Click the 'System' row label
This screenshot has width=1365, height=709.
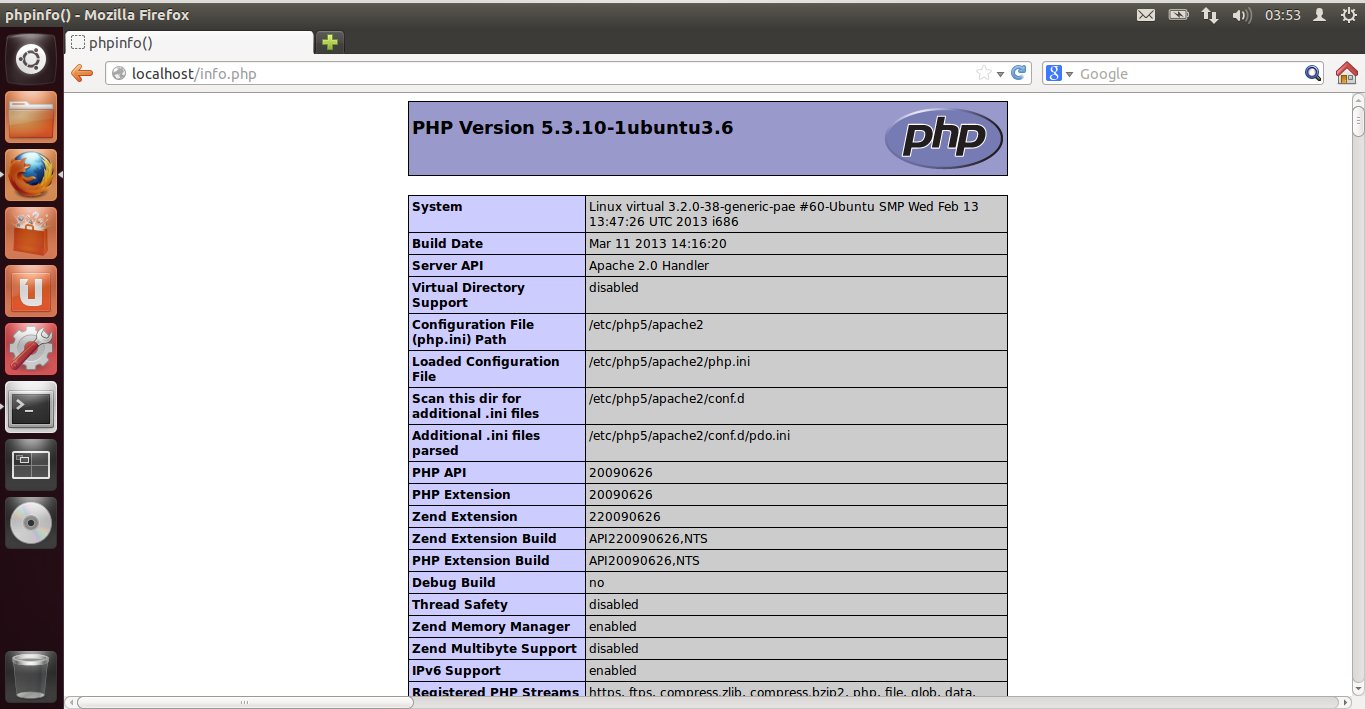(437, 207)
